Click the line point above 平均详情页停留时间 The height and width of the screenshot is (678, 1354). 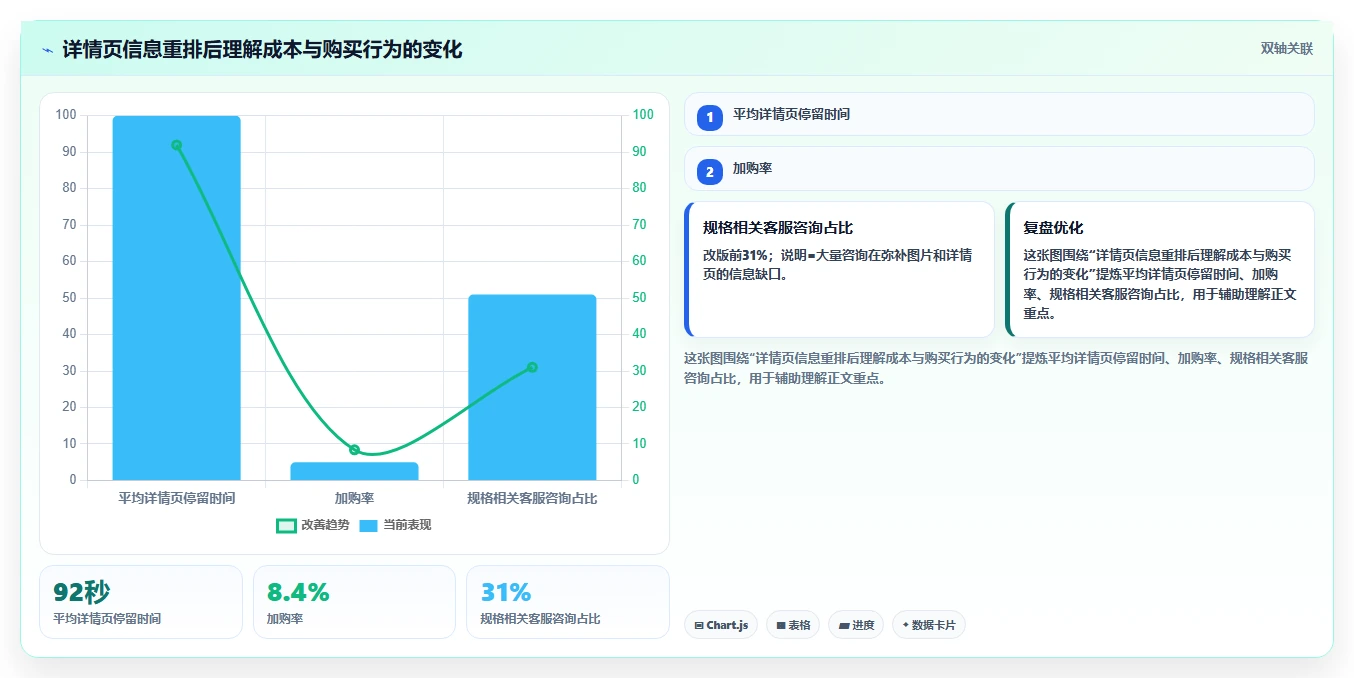(177, 145)
